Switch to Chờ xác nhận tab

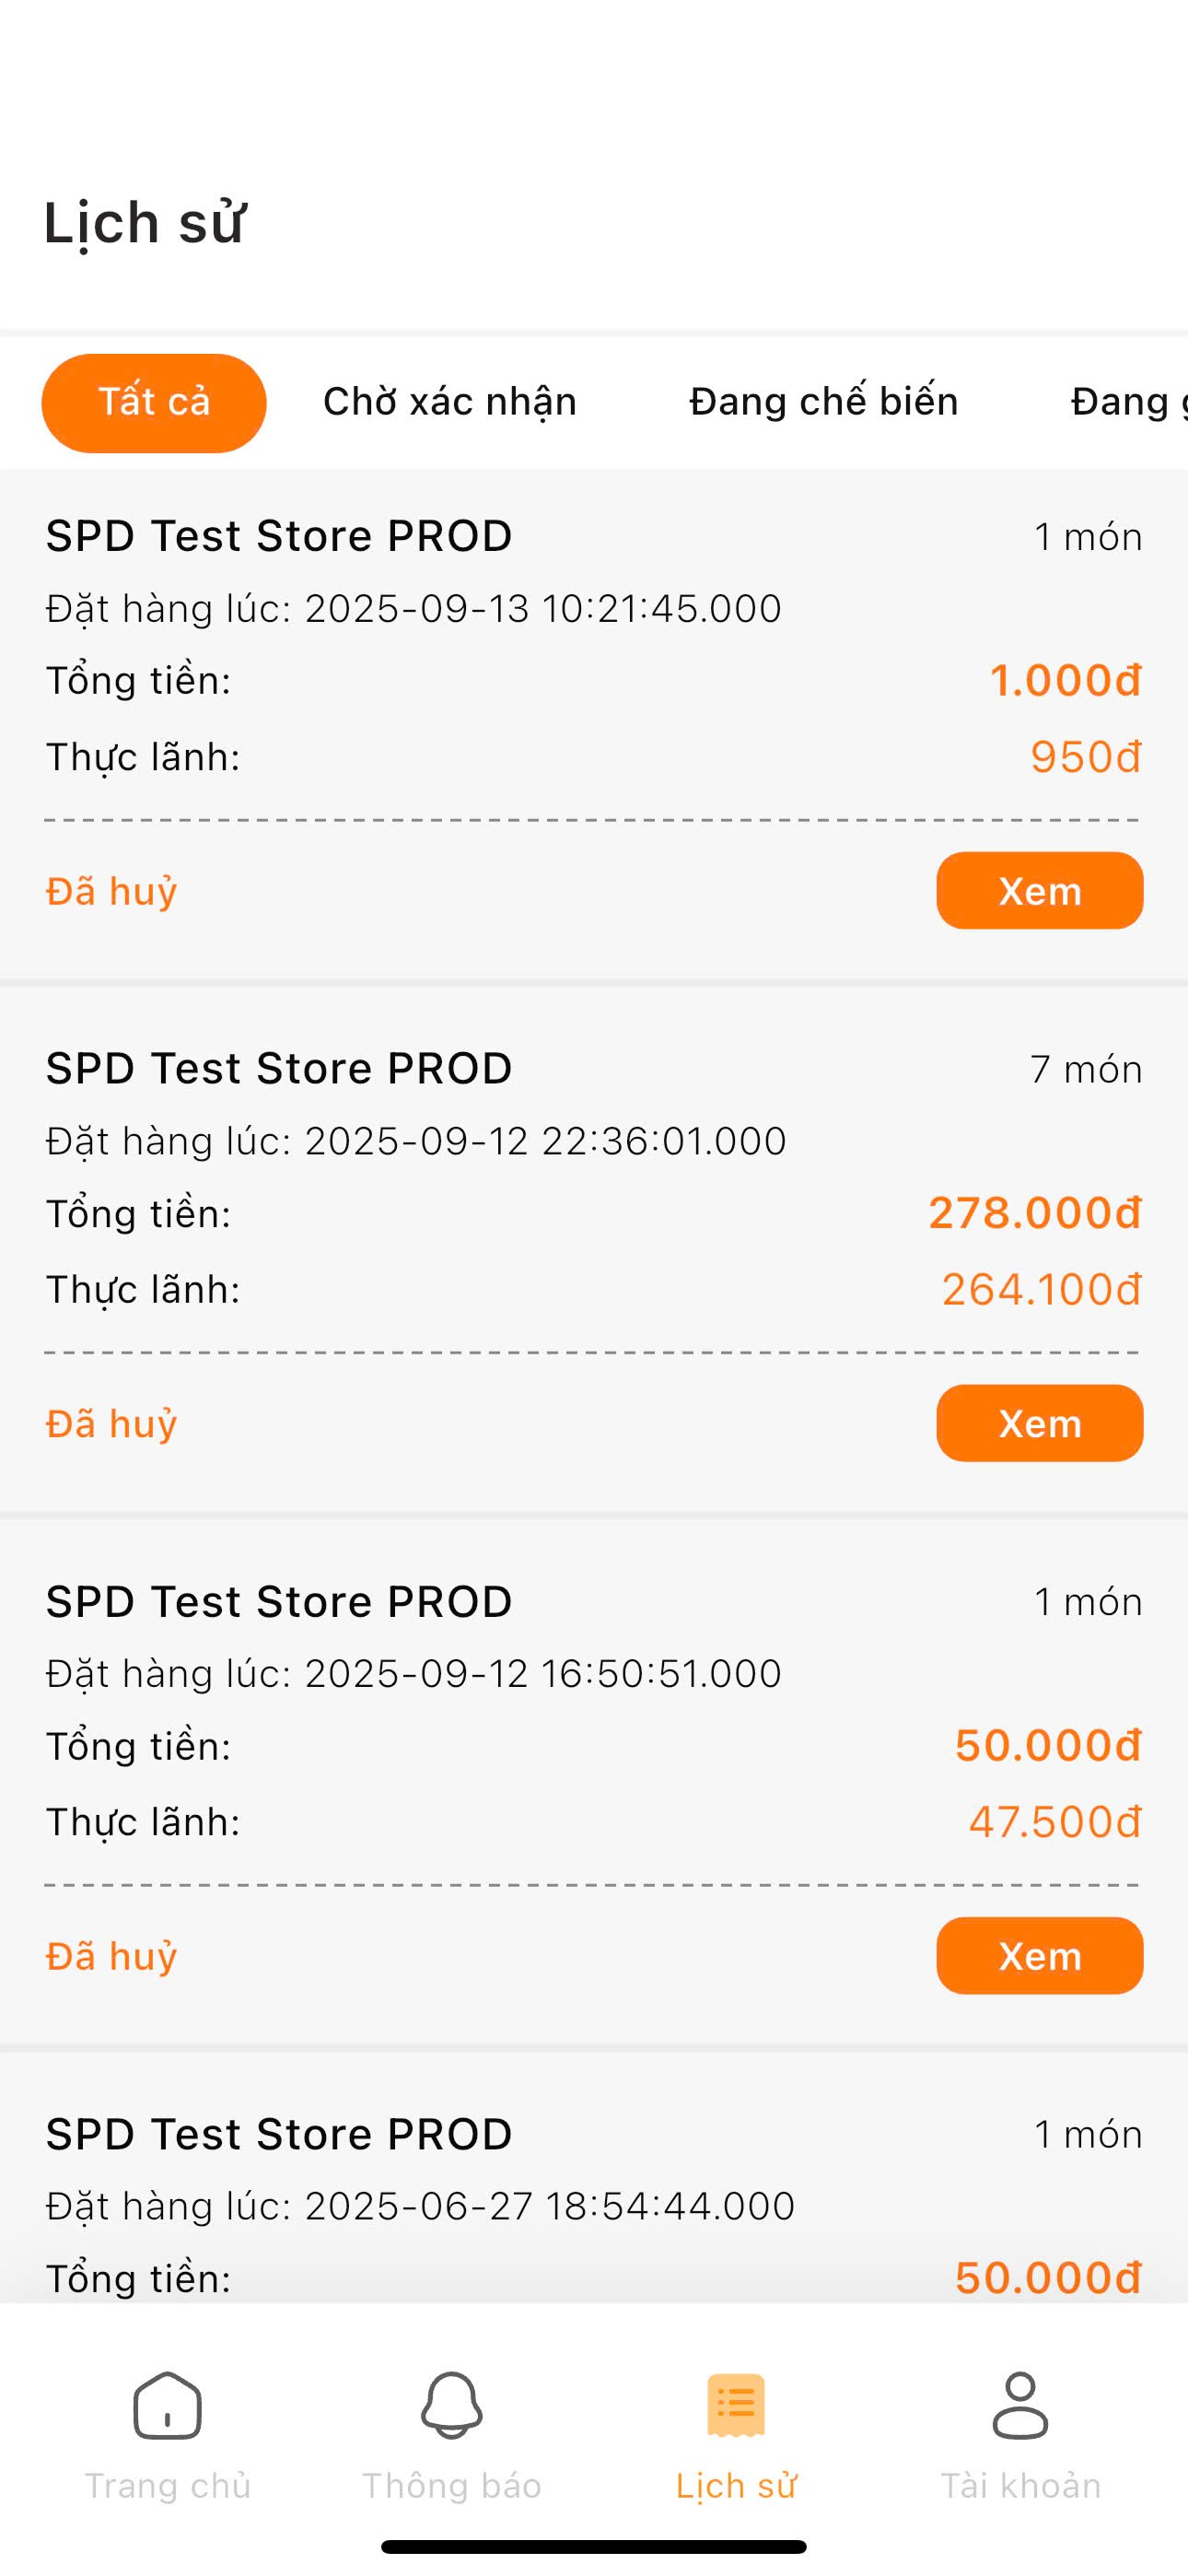pyautogui.click(x=449, y=403)
